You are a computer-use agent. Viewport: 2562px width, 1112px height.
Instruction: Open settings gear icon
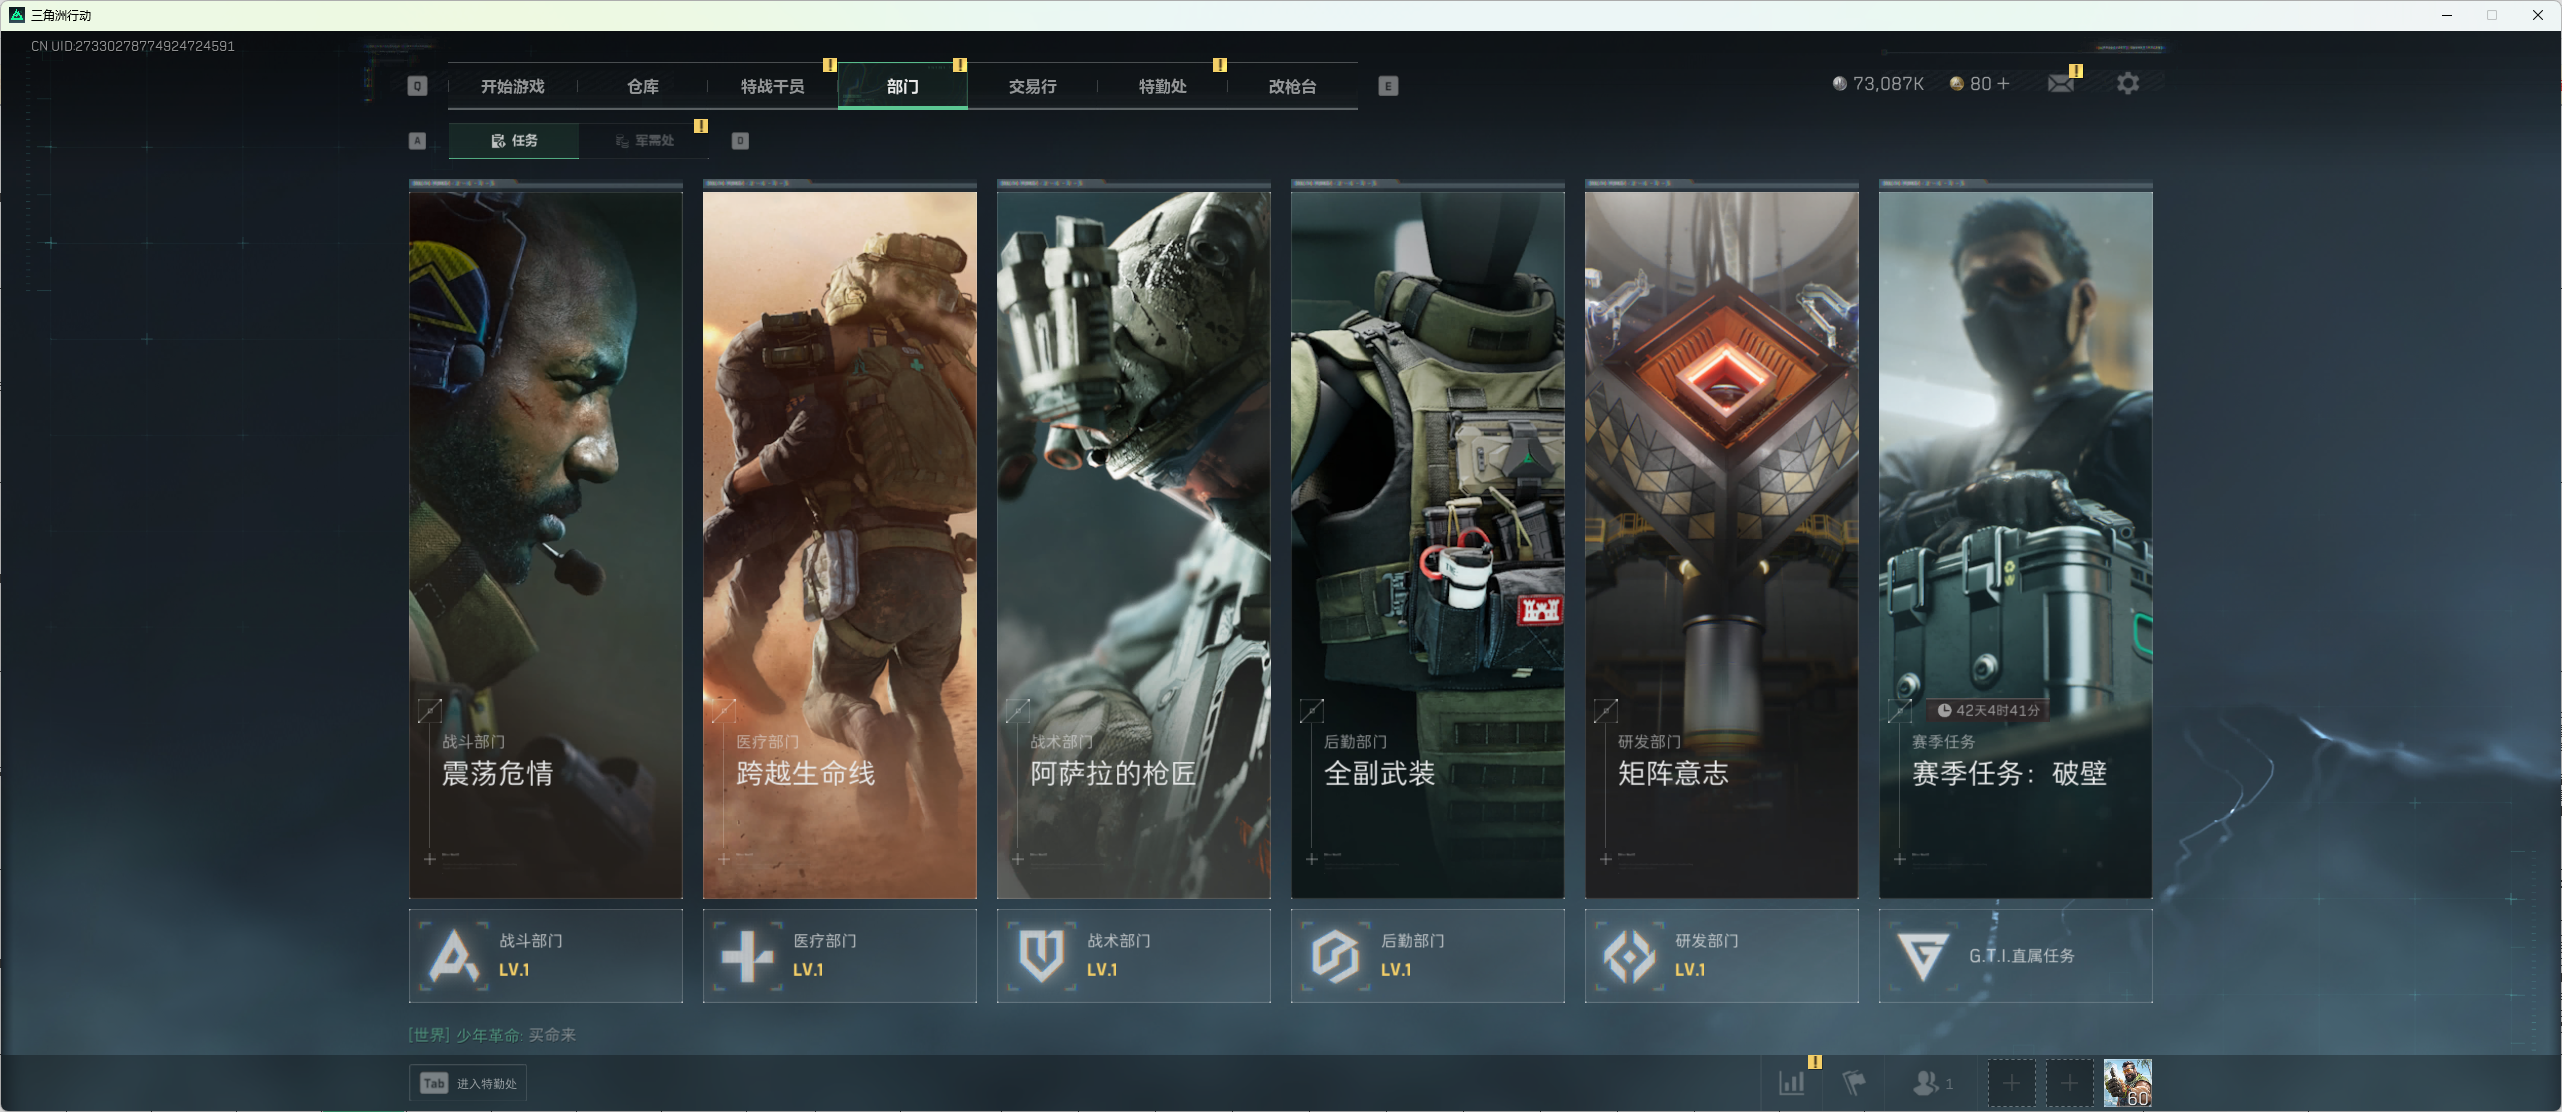pyautogui.click(x=2127, y=84)
